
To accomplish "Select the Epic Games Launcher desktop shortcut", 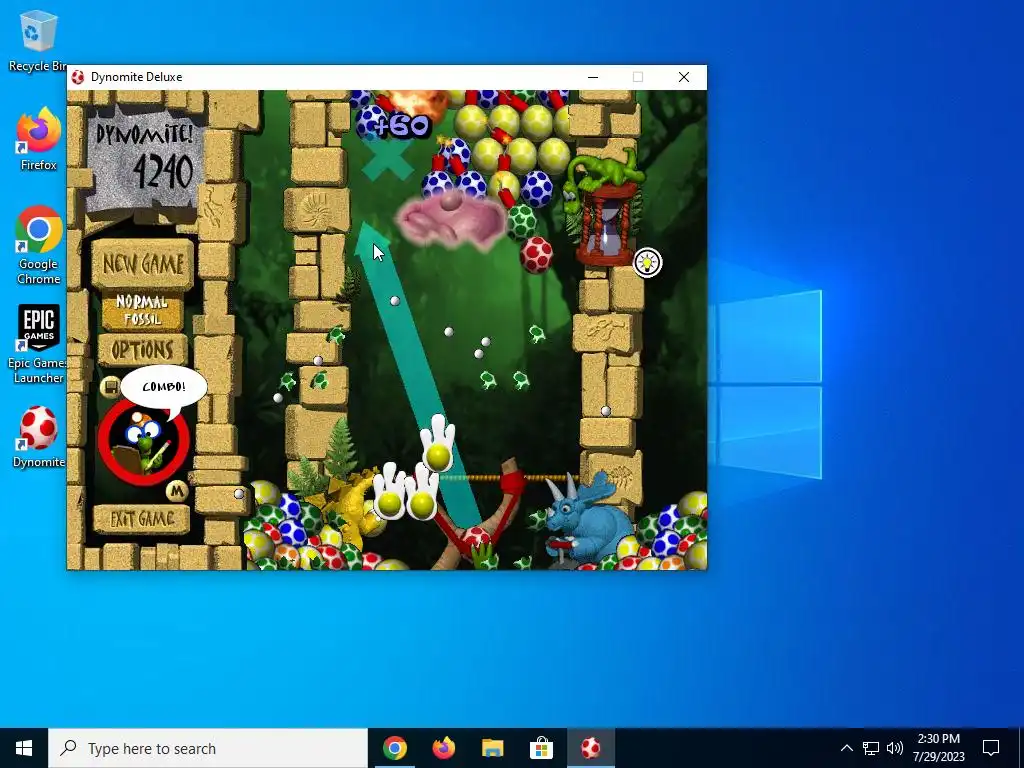I will coord(39,344).
